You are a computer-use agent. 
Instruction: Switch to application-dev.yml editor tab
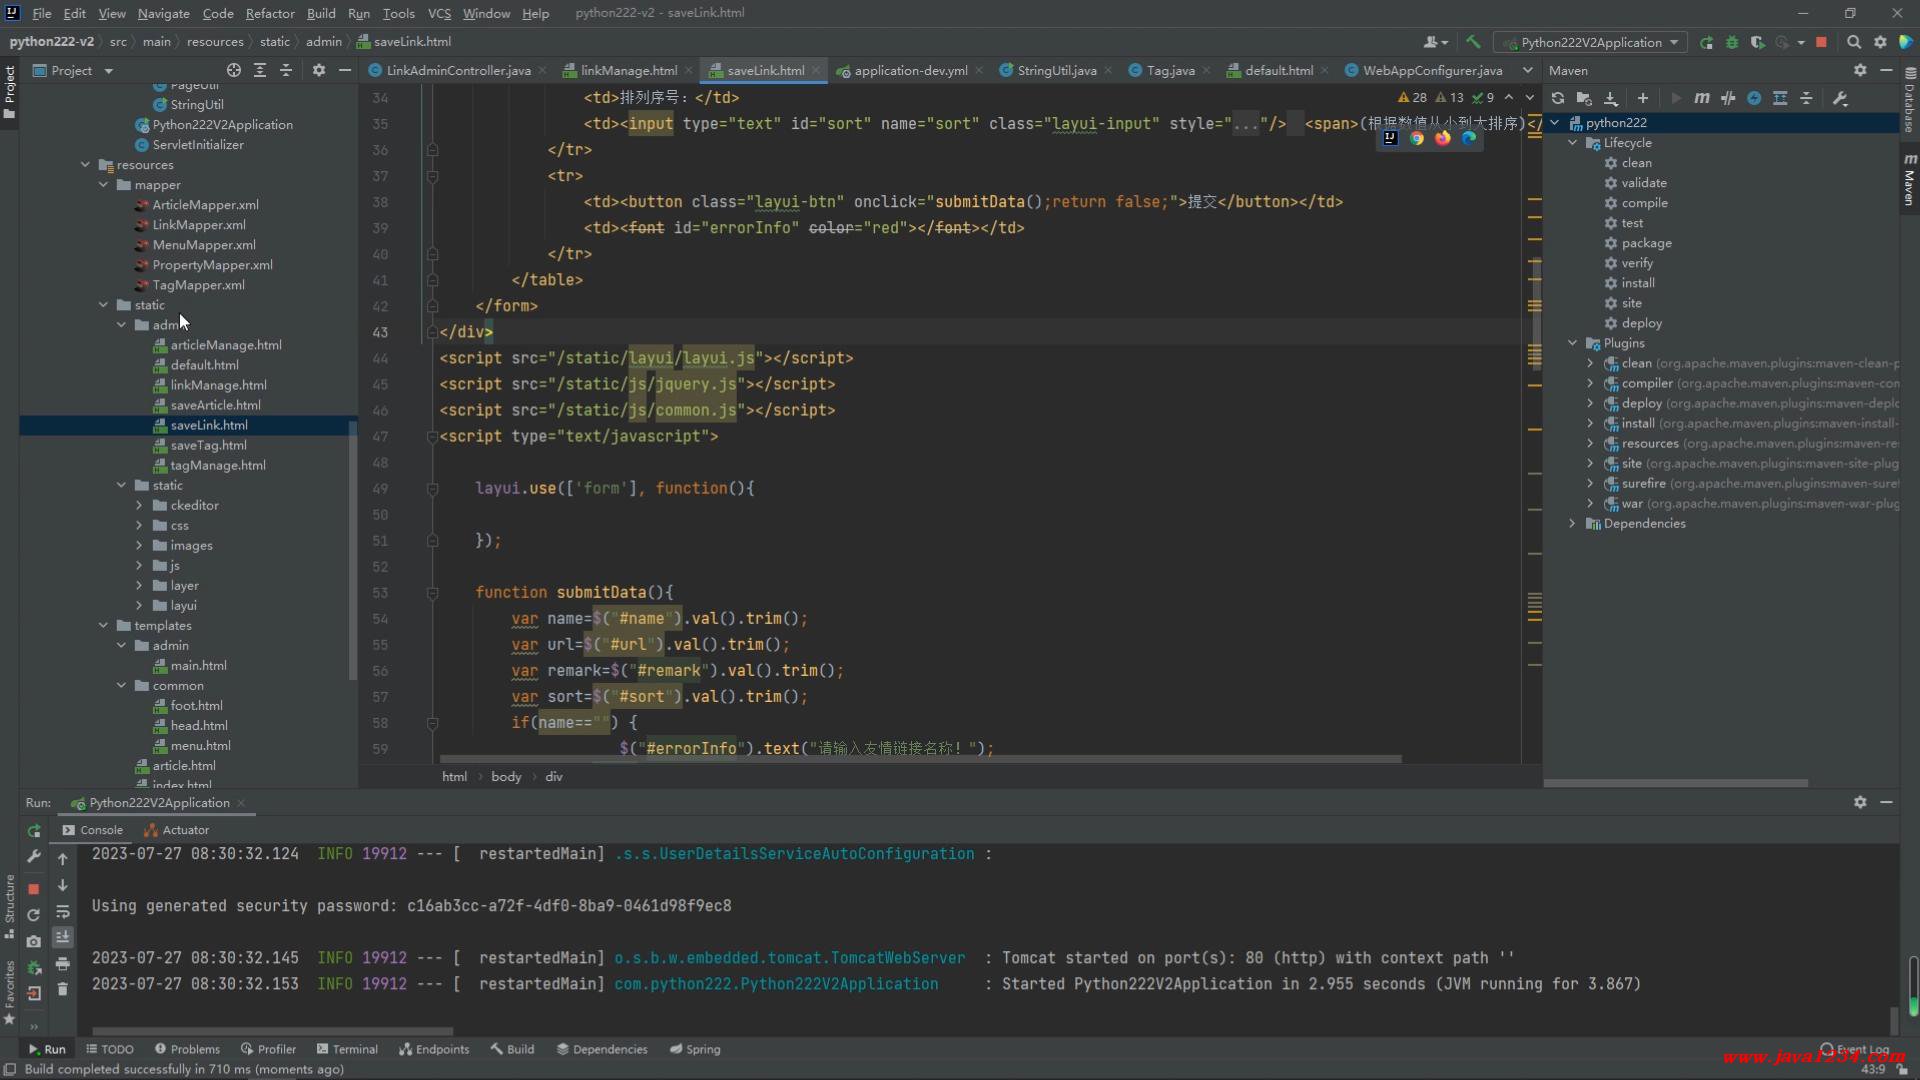[x=911, y=70]
